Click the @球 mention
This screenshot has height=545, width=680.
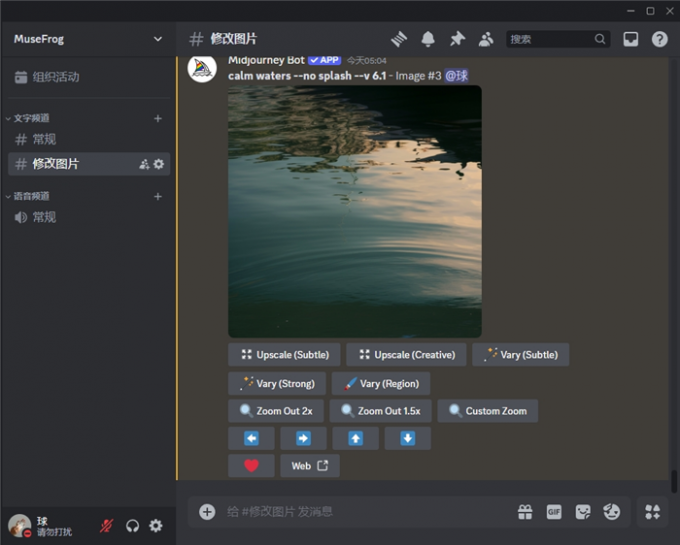[457, 76]
